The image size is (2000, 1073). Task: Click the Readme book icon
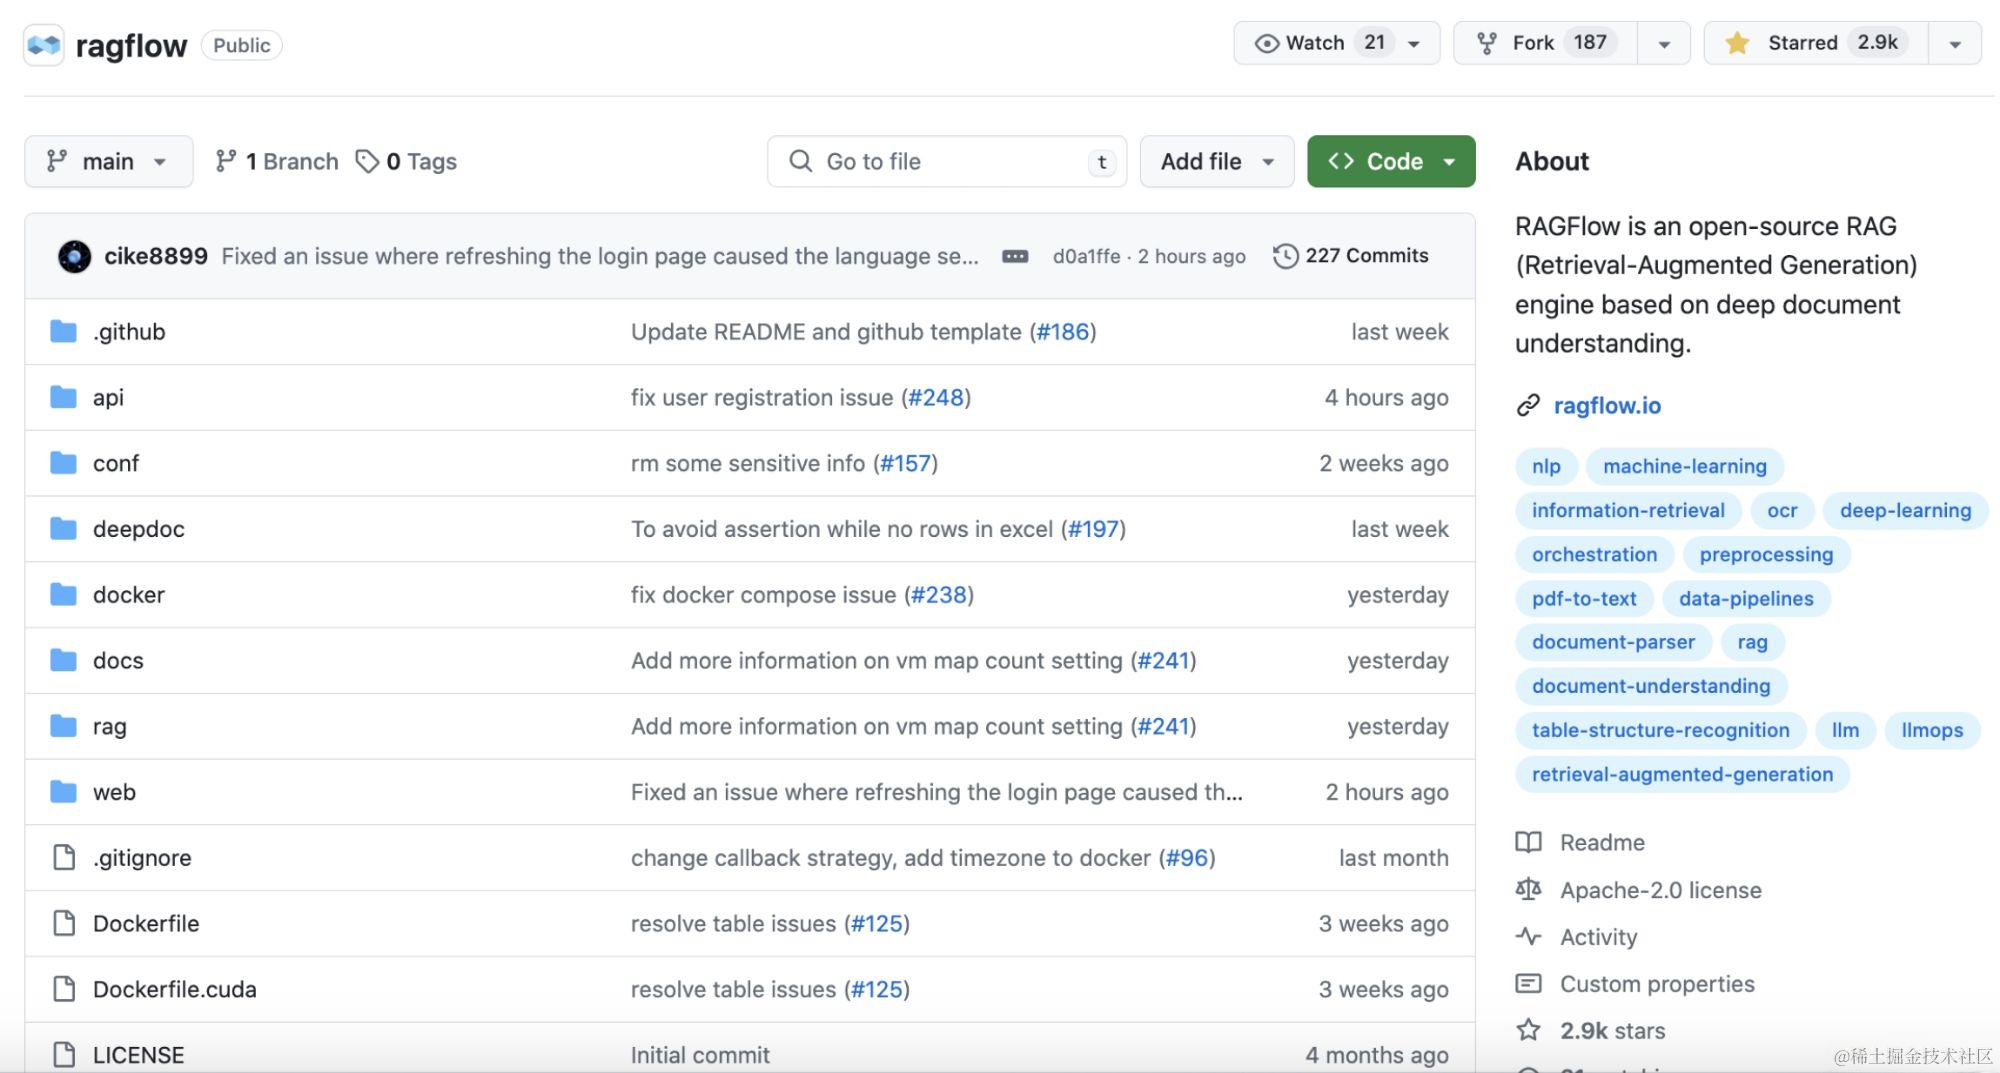tap(1528, 842)
